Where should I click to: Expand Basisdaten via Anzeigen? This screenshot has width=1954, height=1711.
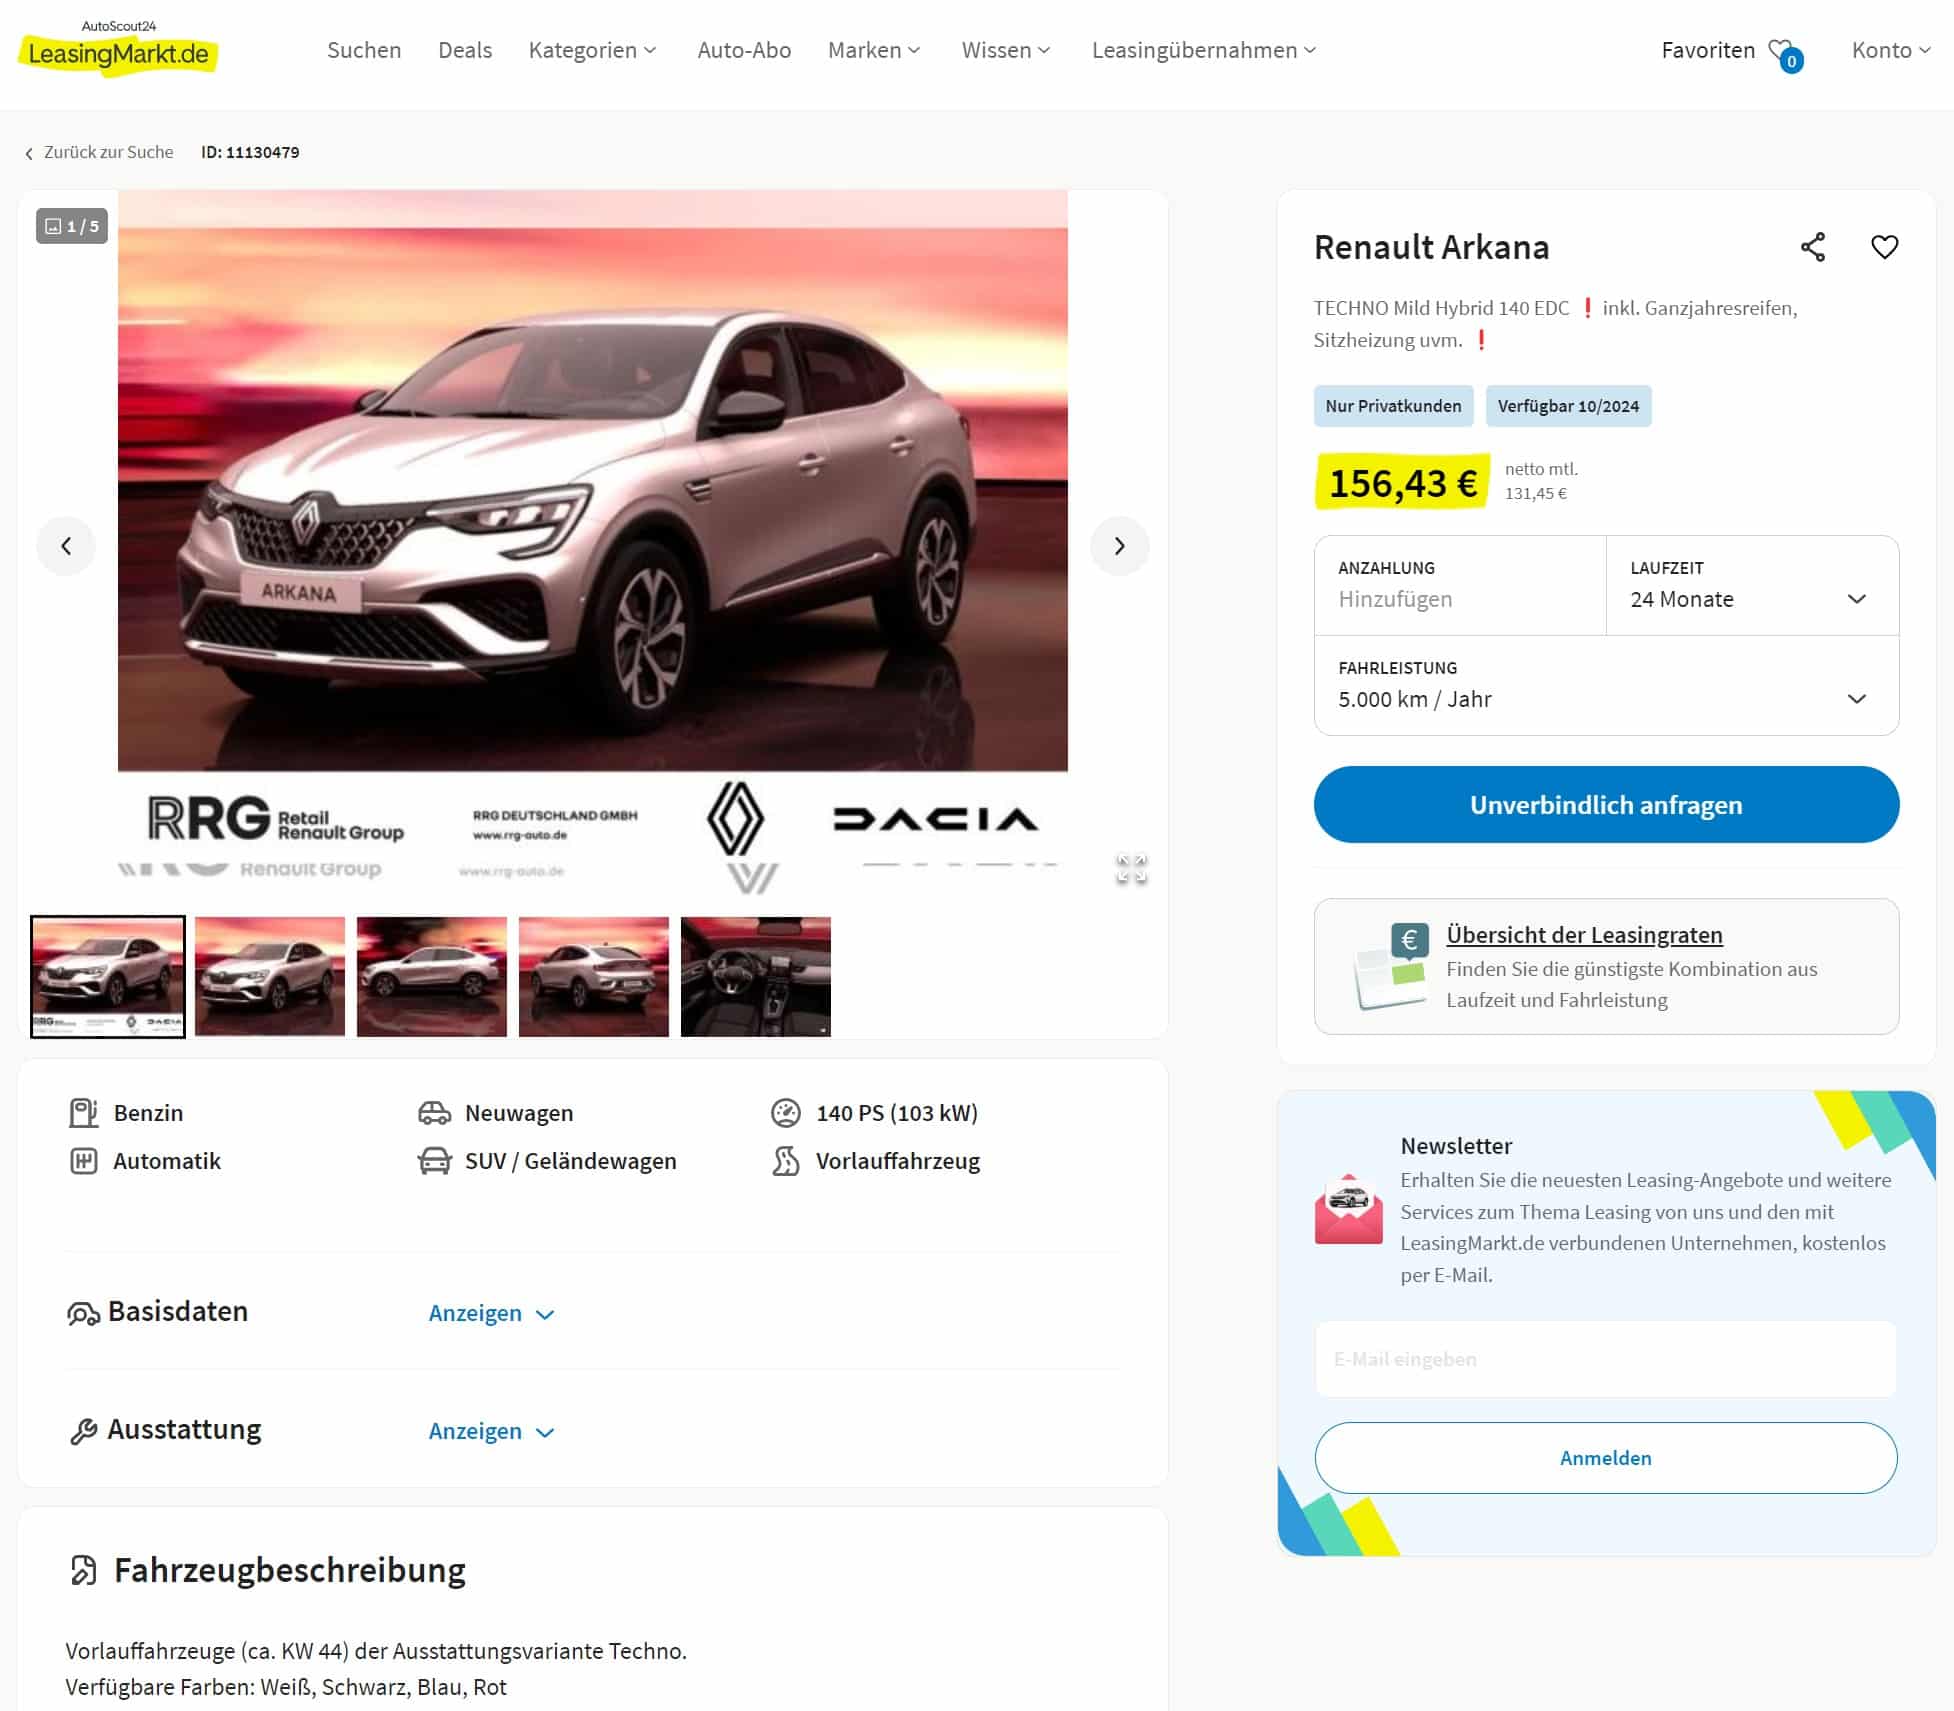click(x=491, y=1313)
